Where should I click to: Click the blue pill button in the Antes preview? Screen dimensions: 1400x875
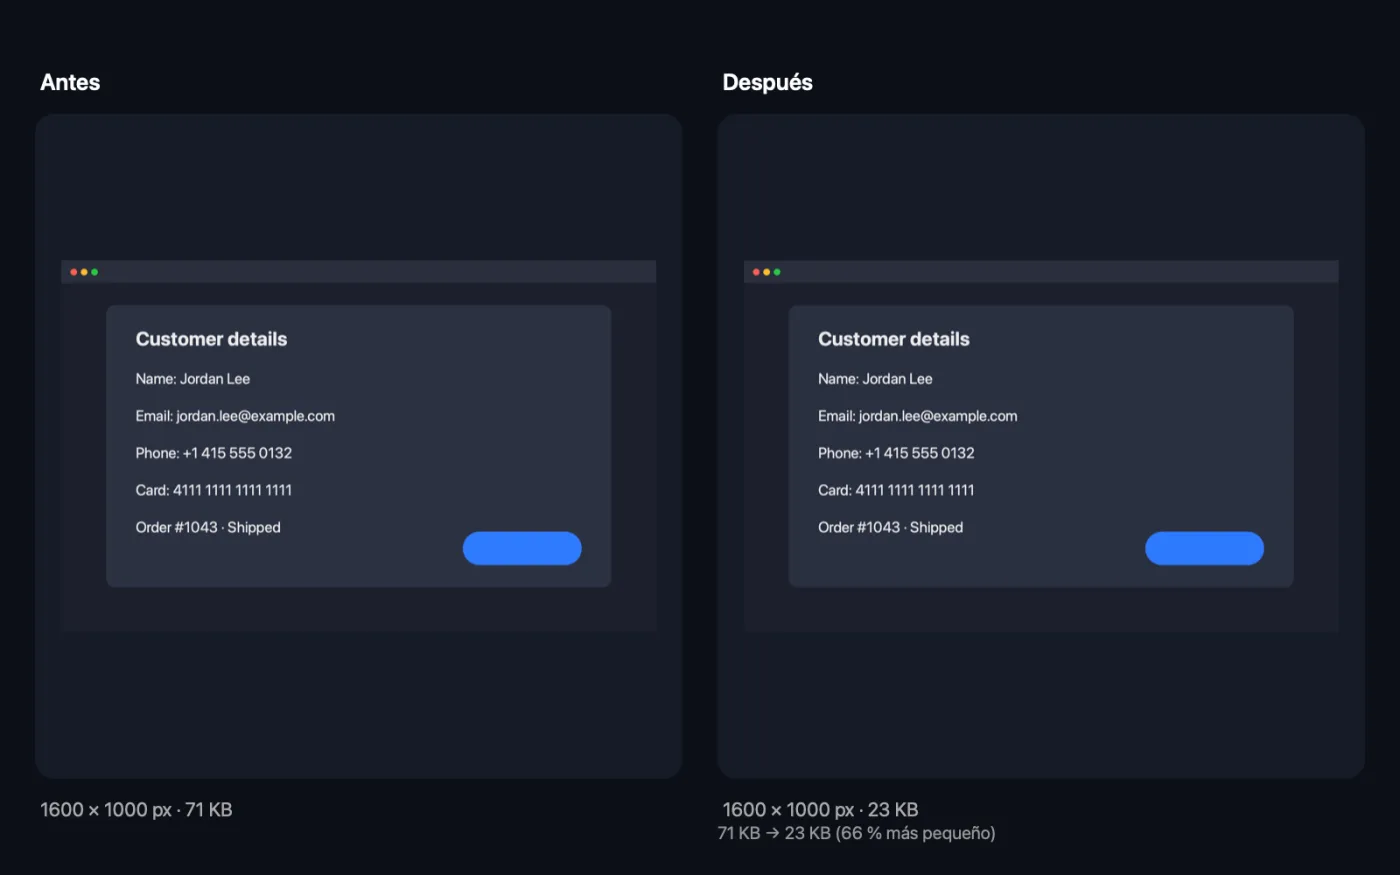click(522, 548)
